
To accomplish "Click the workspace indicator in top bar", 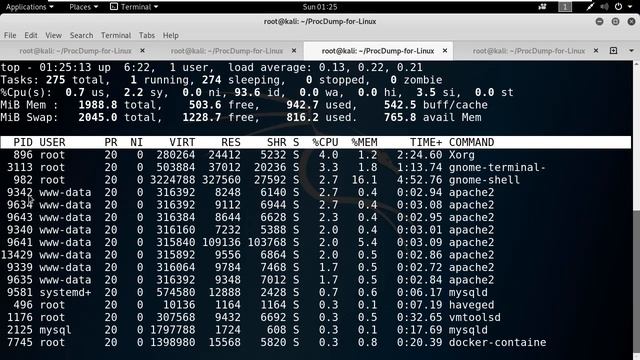I will [x=565, y=7].
